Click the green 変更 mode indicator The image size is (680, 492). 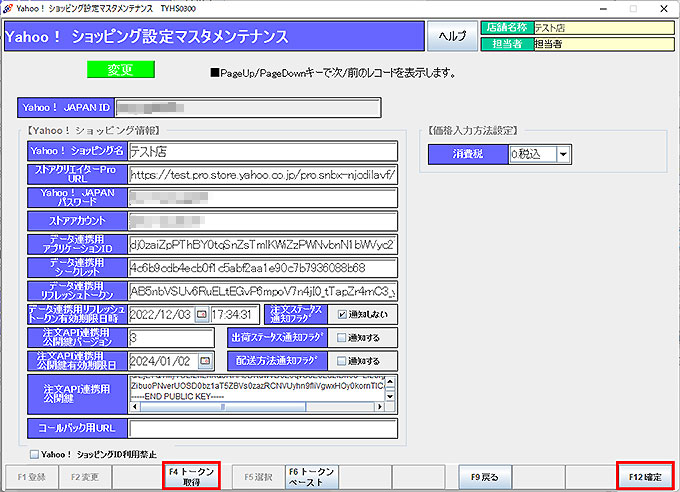point(121,69)
